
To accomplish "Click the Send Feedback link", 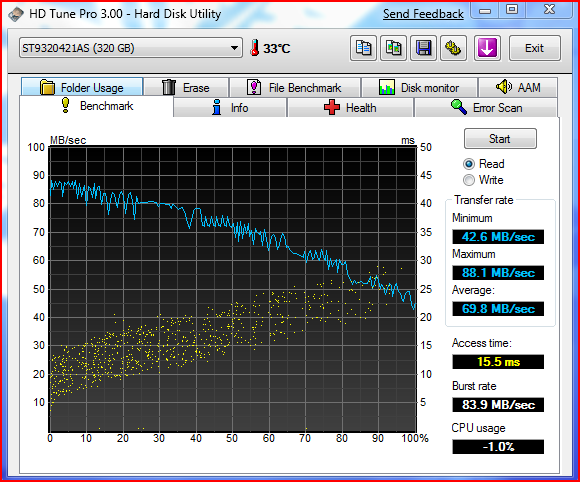I will (x=423, y=14).
